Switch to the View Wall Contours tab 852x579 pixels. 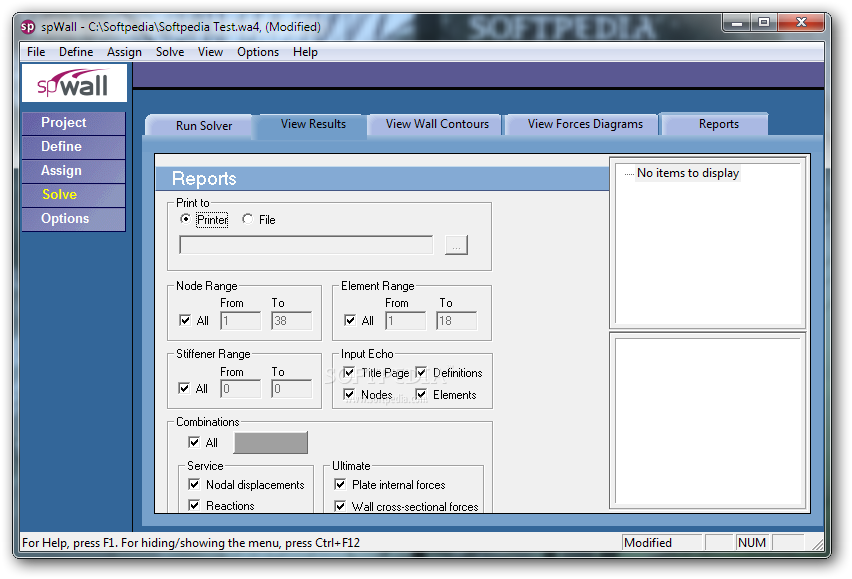pos(437,124)
